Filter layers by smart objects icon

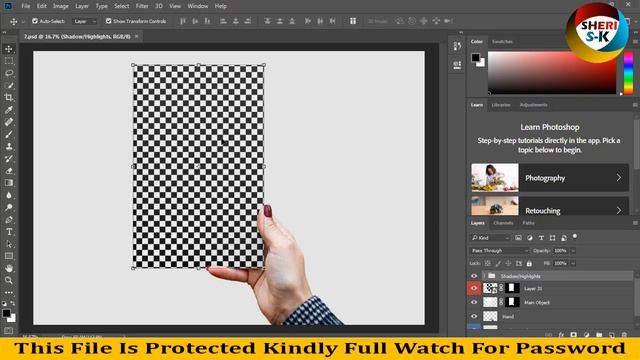pyautogui.click(x=564, y=238)
